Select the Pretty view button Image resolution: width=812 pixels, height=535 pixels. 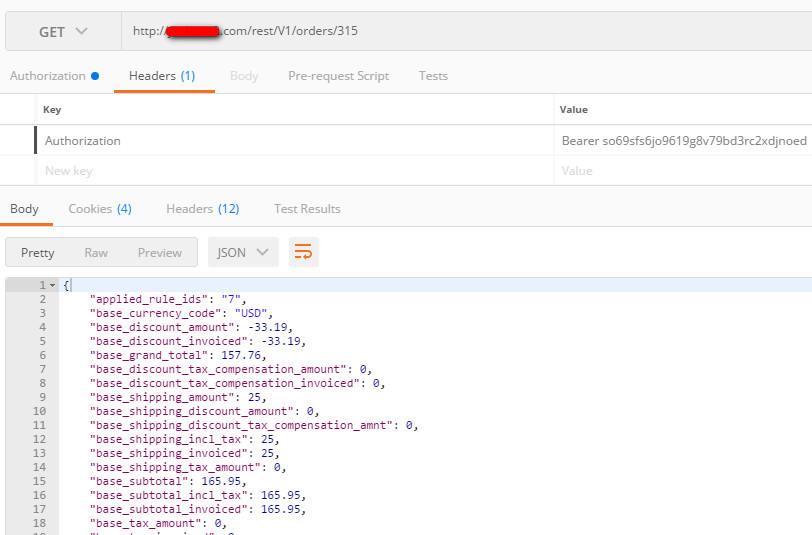pos(38,253)
